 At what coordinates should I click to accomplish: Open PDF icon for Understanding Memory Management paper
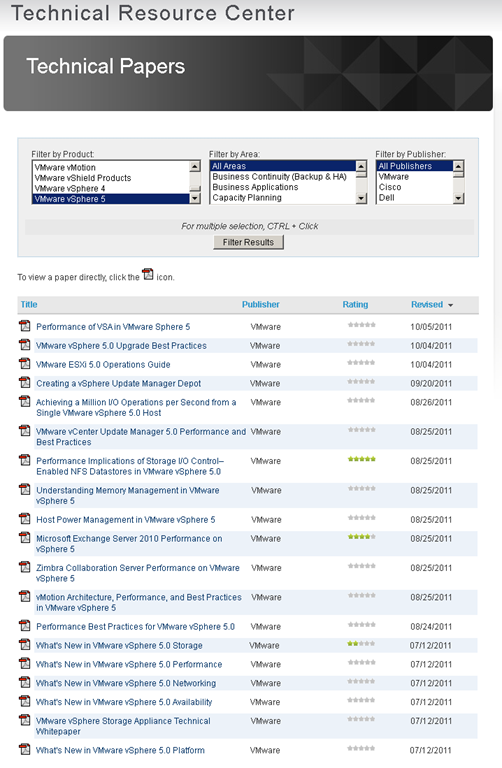(24, 490)
